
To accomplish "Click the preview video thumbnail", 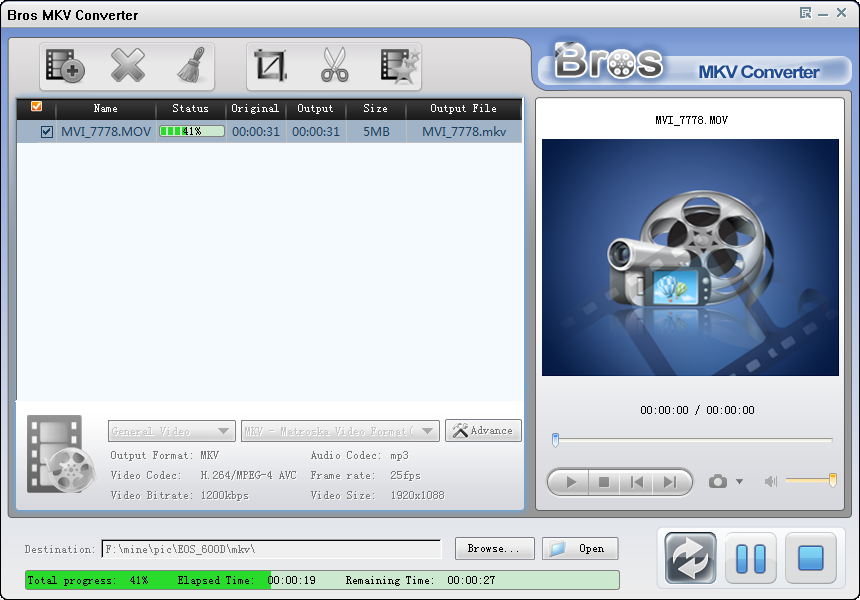I will pyautogui.click(x=690, y=257).
